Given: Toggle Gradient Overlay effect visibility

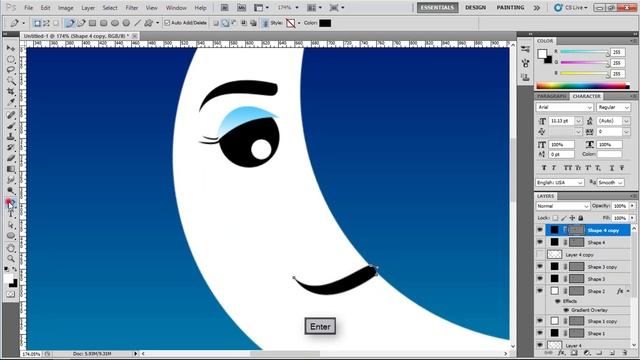Looking at the screenshot, I should [x=566, y=310].
